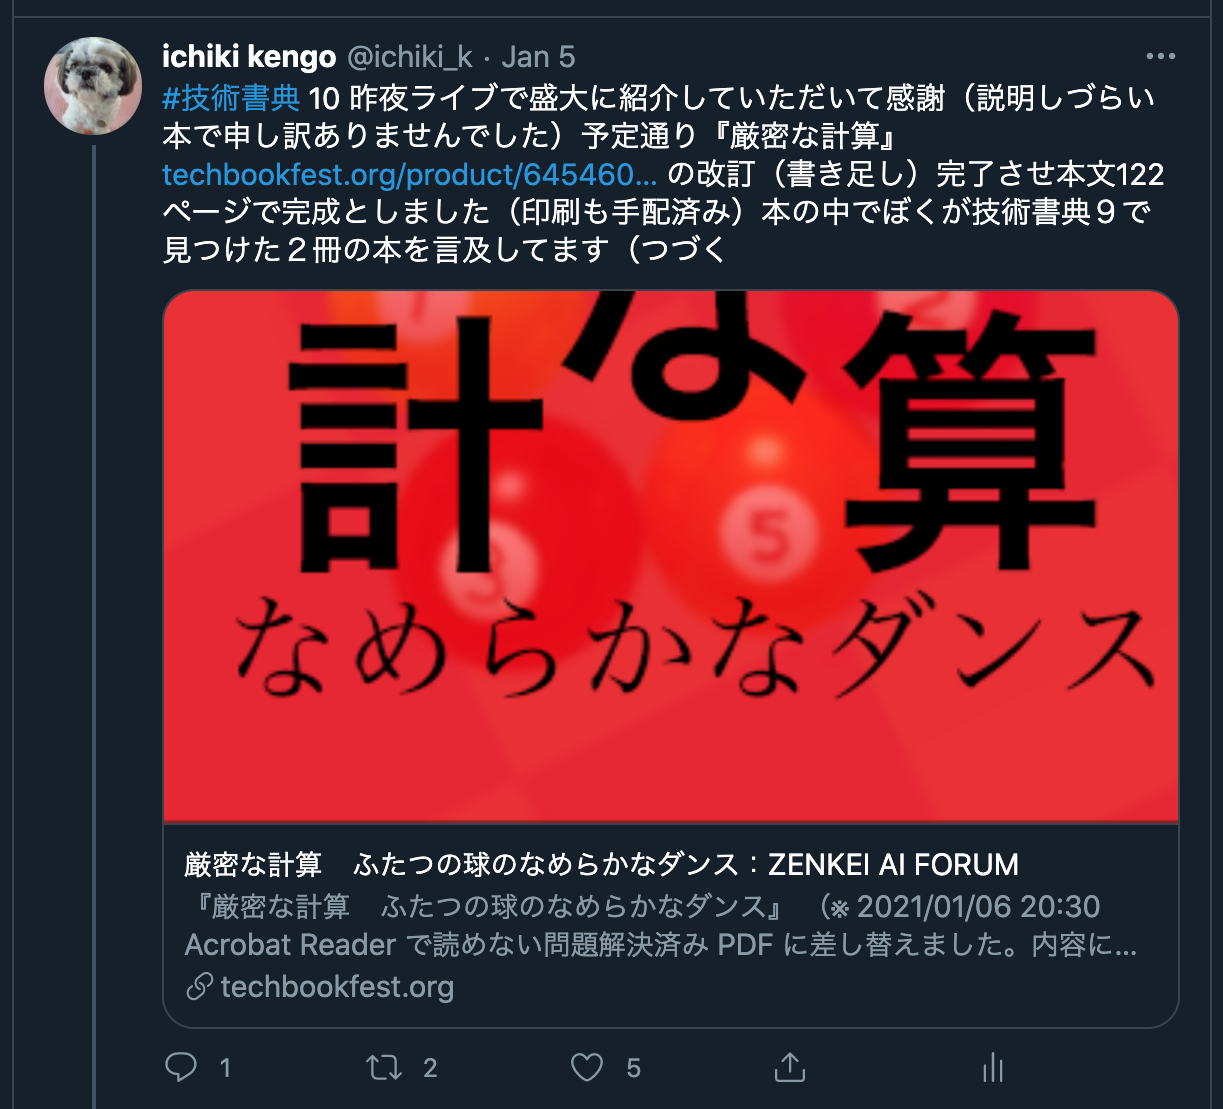Click the red 計算 なめらかなダンス card image

click(671, 556)
